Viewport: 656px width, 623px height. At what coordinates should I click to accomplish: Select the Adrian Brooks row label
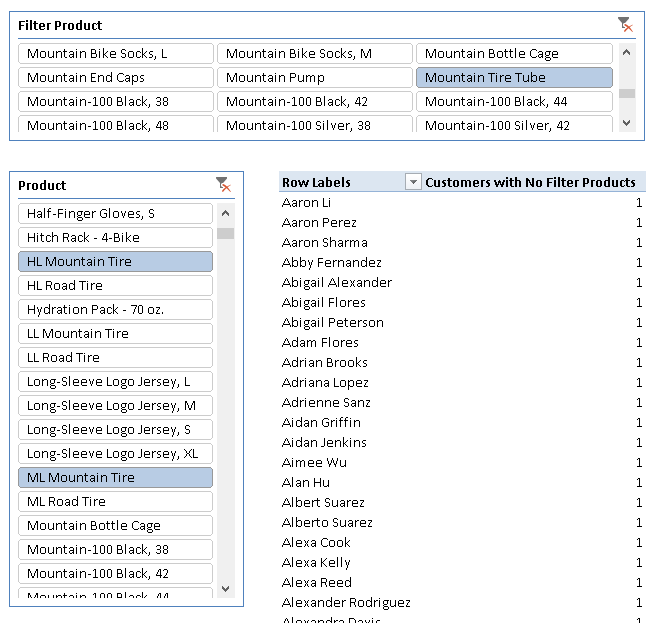pos(325,362)
